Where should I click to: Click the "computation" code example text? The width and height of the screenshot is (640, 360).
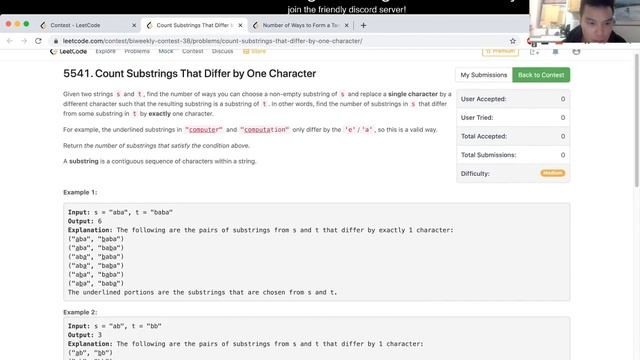[264, 129]
